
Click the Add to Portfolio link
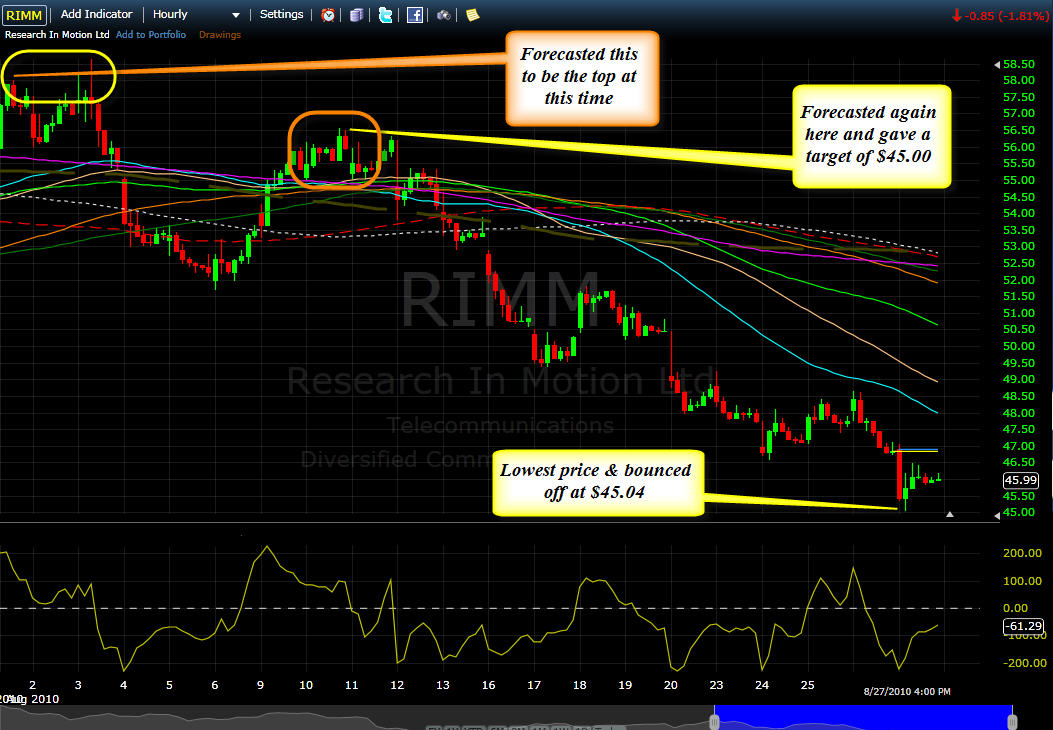coord(150,35)
